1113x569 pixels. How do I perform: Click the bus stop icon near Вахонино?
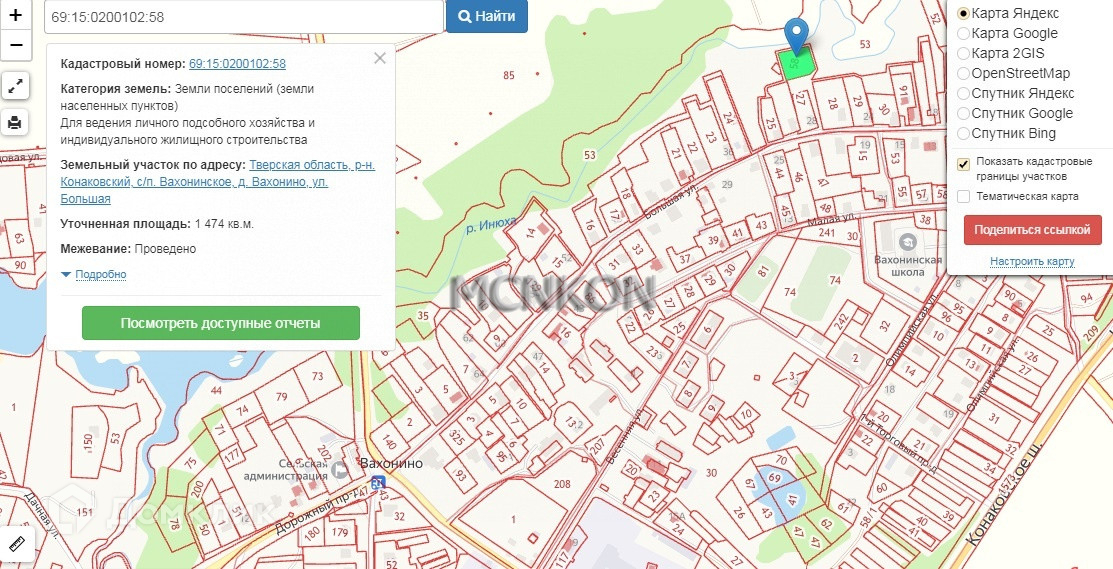378,482
